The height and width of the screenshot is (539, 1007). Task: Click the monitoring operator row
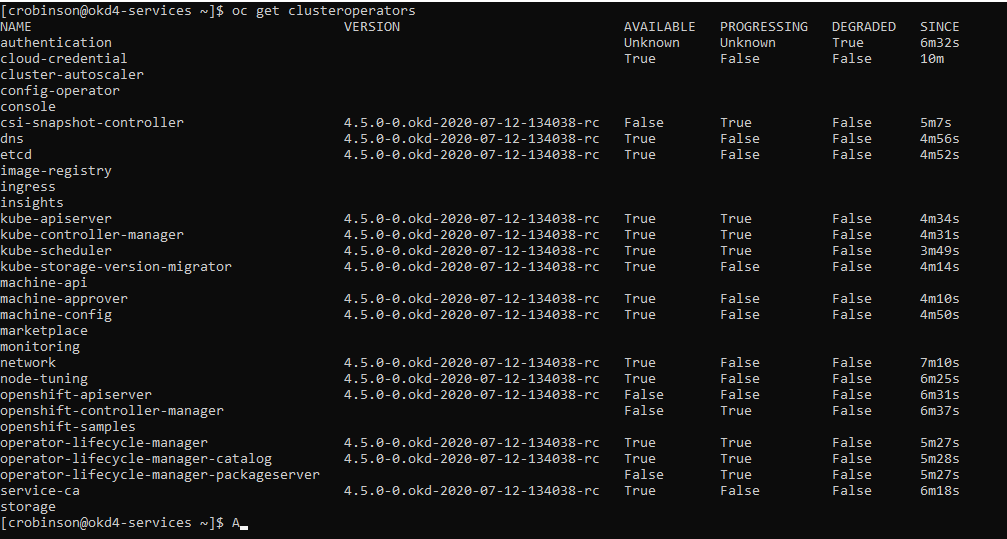(40, 347)
